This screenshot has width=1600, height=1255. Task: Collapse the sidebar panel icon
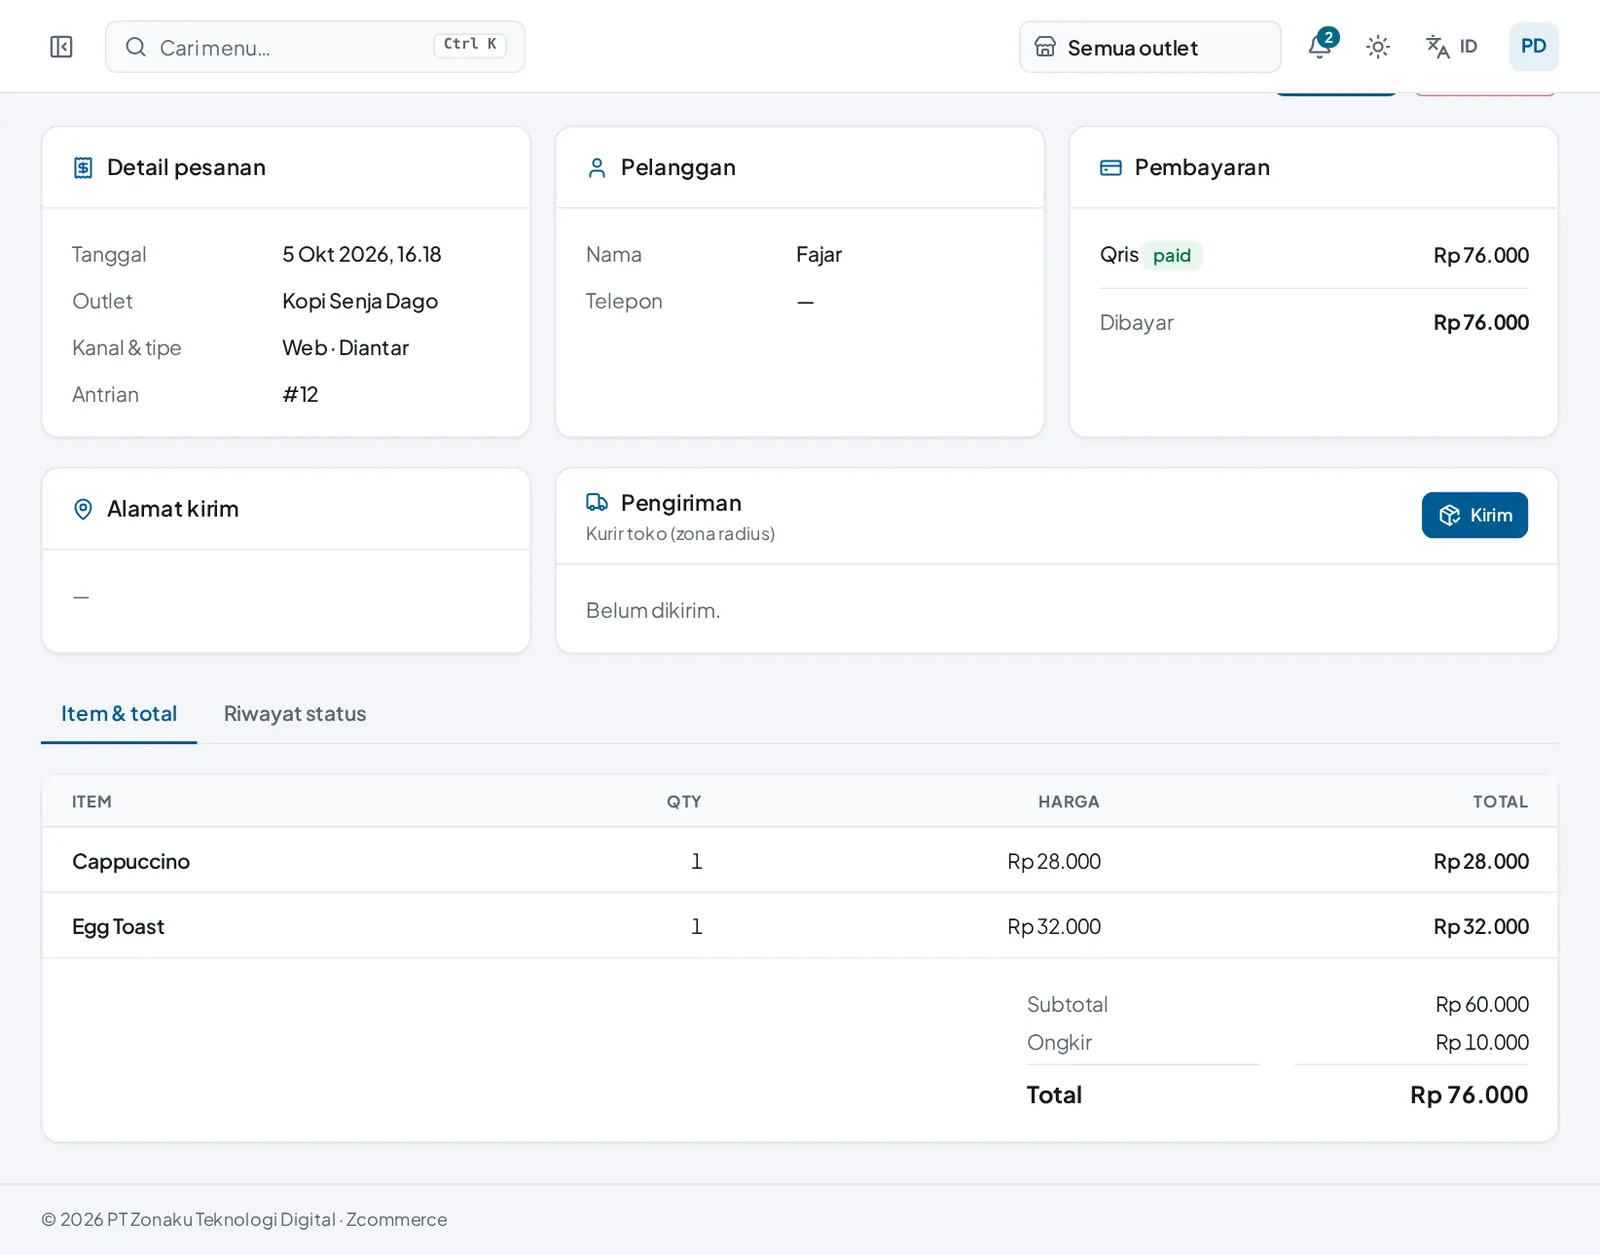click(61, 47)
